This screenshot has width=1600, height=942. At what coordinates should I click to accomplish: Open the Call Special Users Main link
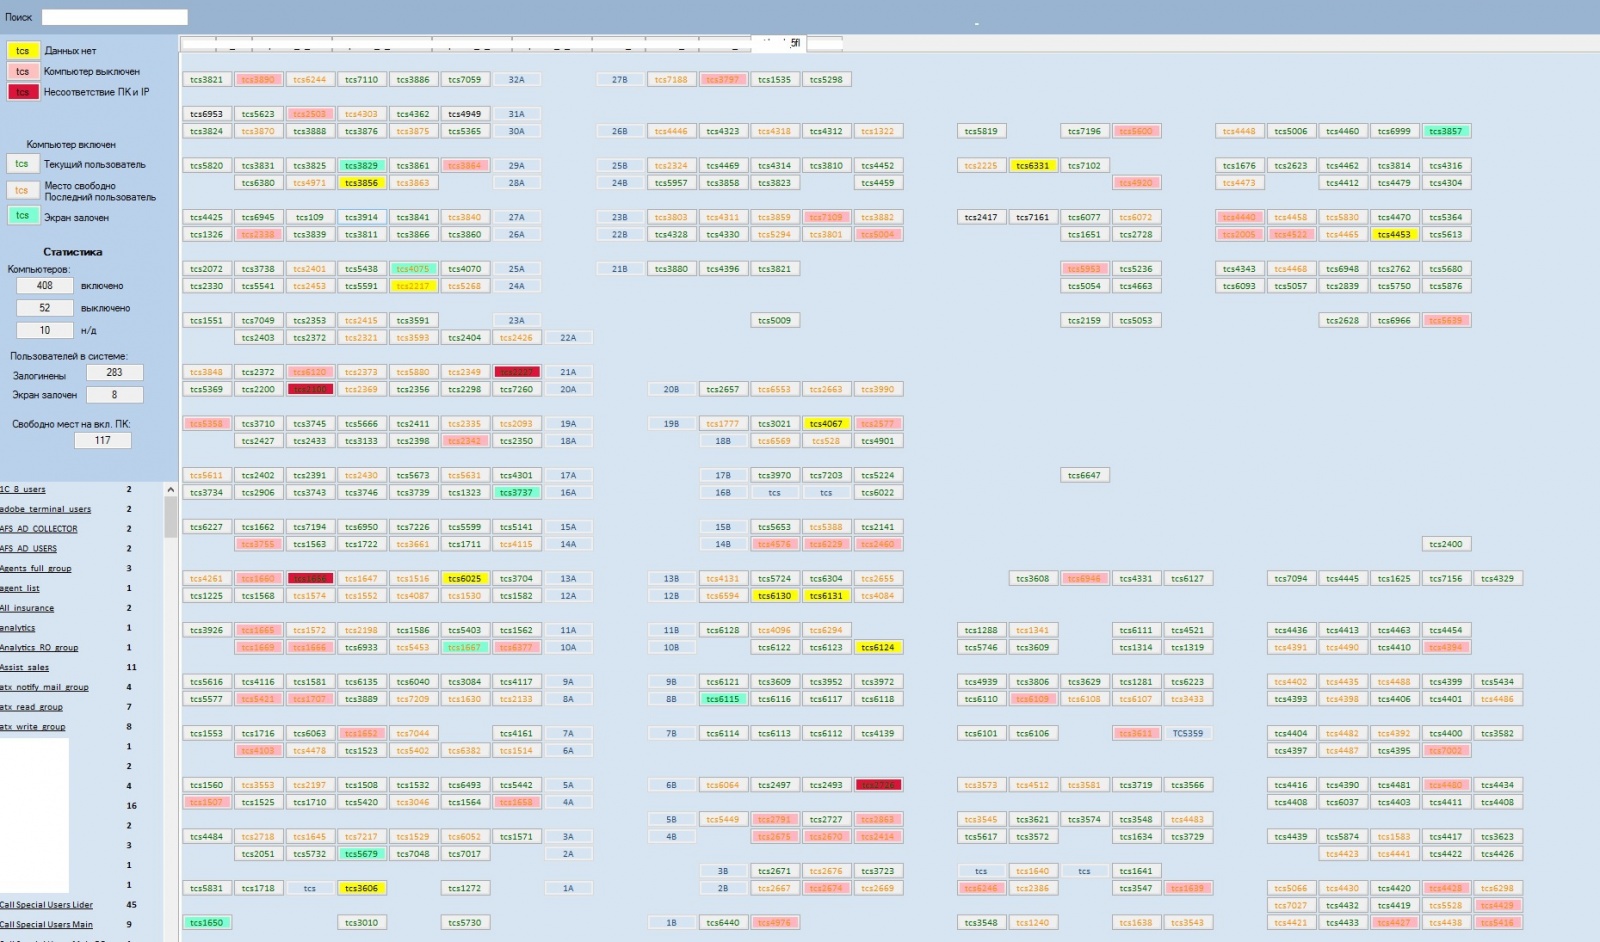[46, 925]
